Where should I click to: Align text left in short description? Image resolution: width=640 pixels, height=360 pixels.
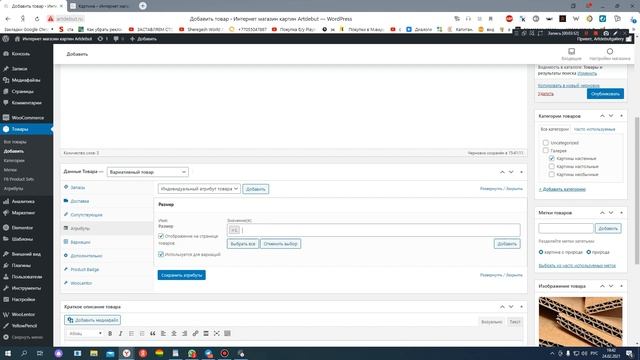[163, 333]
